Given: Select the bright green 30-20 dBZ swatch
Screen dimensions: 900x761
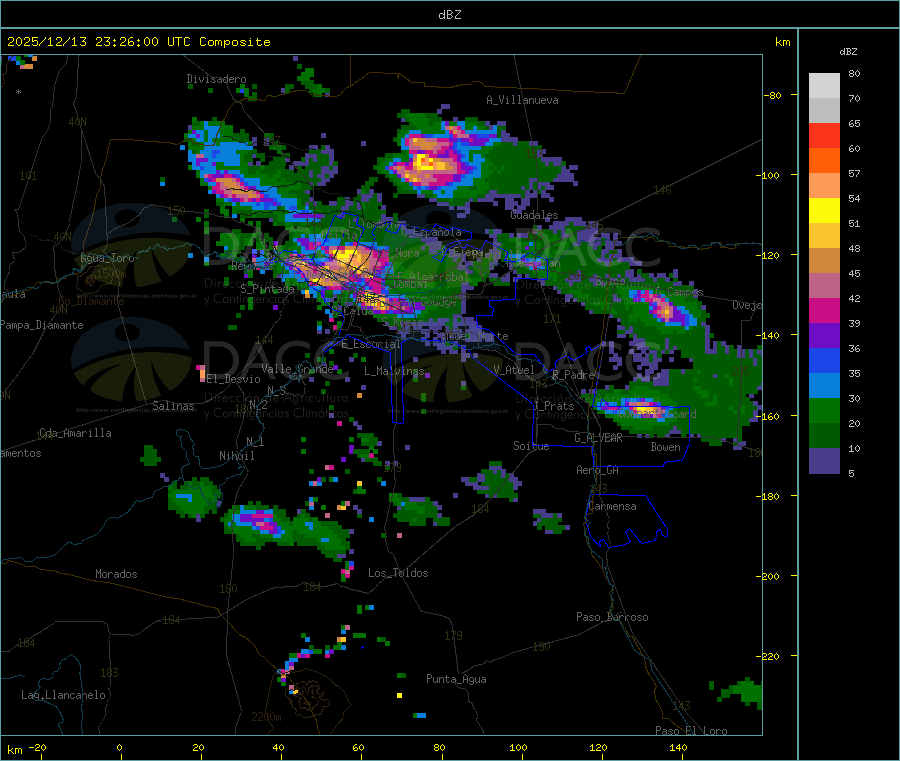Looking at the screenshot, I should pos(824,410).
